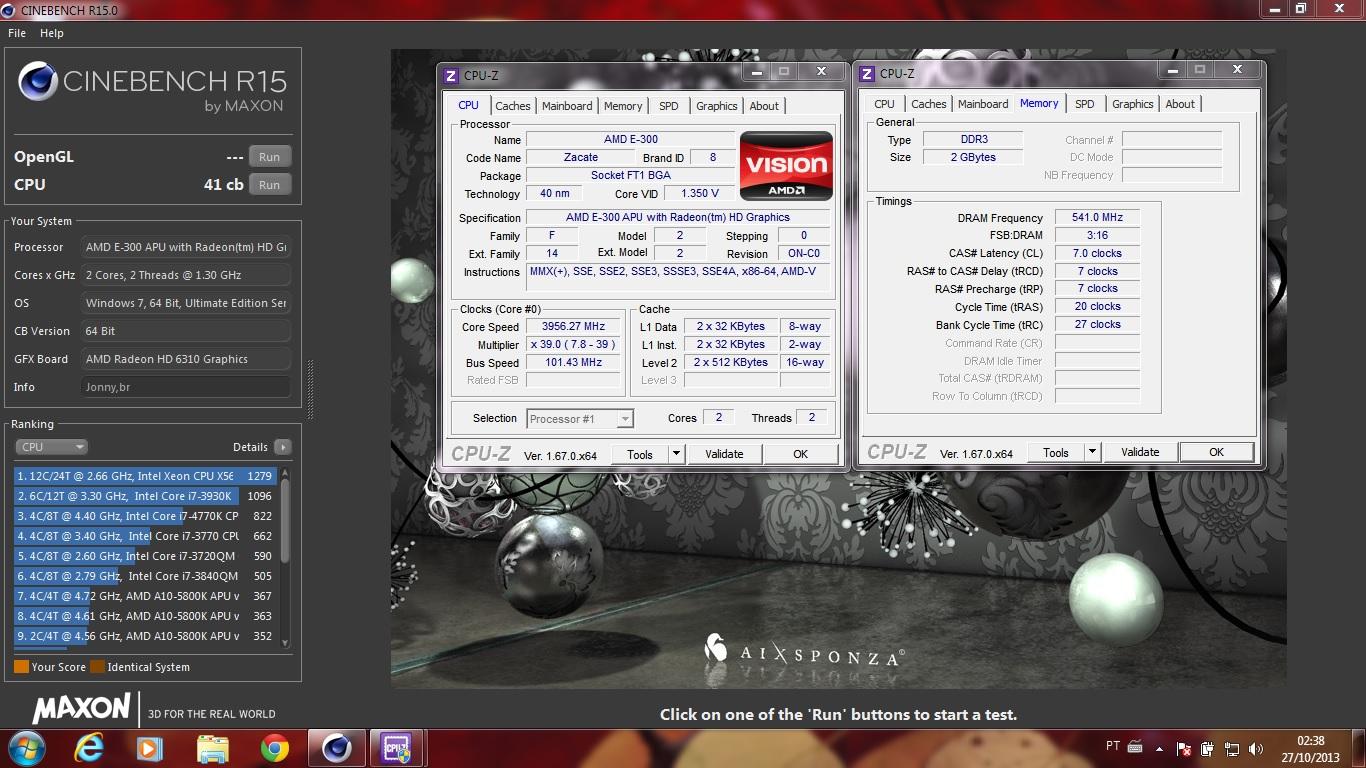Click Validate in the CPU-Z CPU window
This screenshot has width=1366, height=768.
pyautogui.click(x=724, y=454)
